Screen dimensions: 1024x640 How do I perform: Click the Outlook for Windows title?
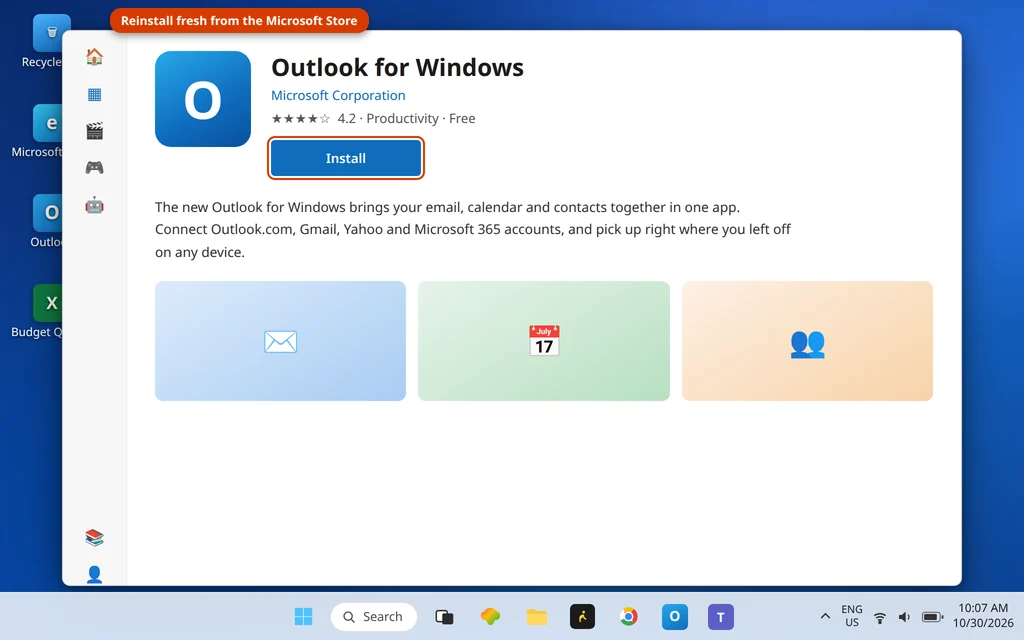click(397, 67)
